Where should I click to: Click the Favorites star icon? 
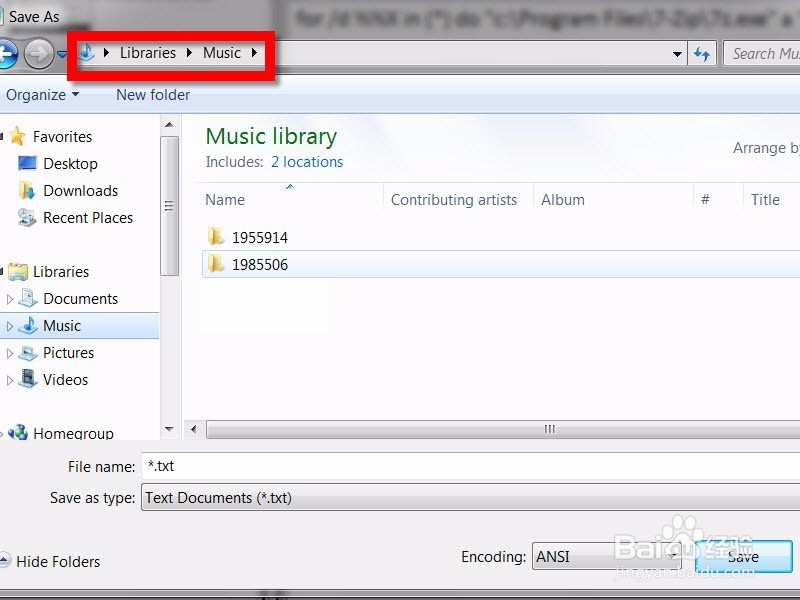click(x=17, y=136)
